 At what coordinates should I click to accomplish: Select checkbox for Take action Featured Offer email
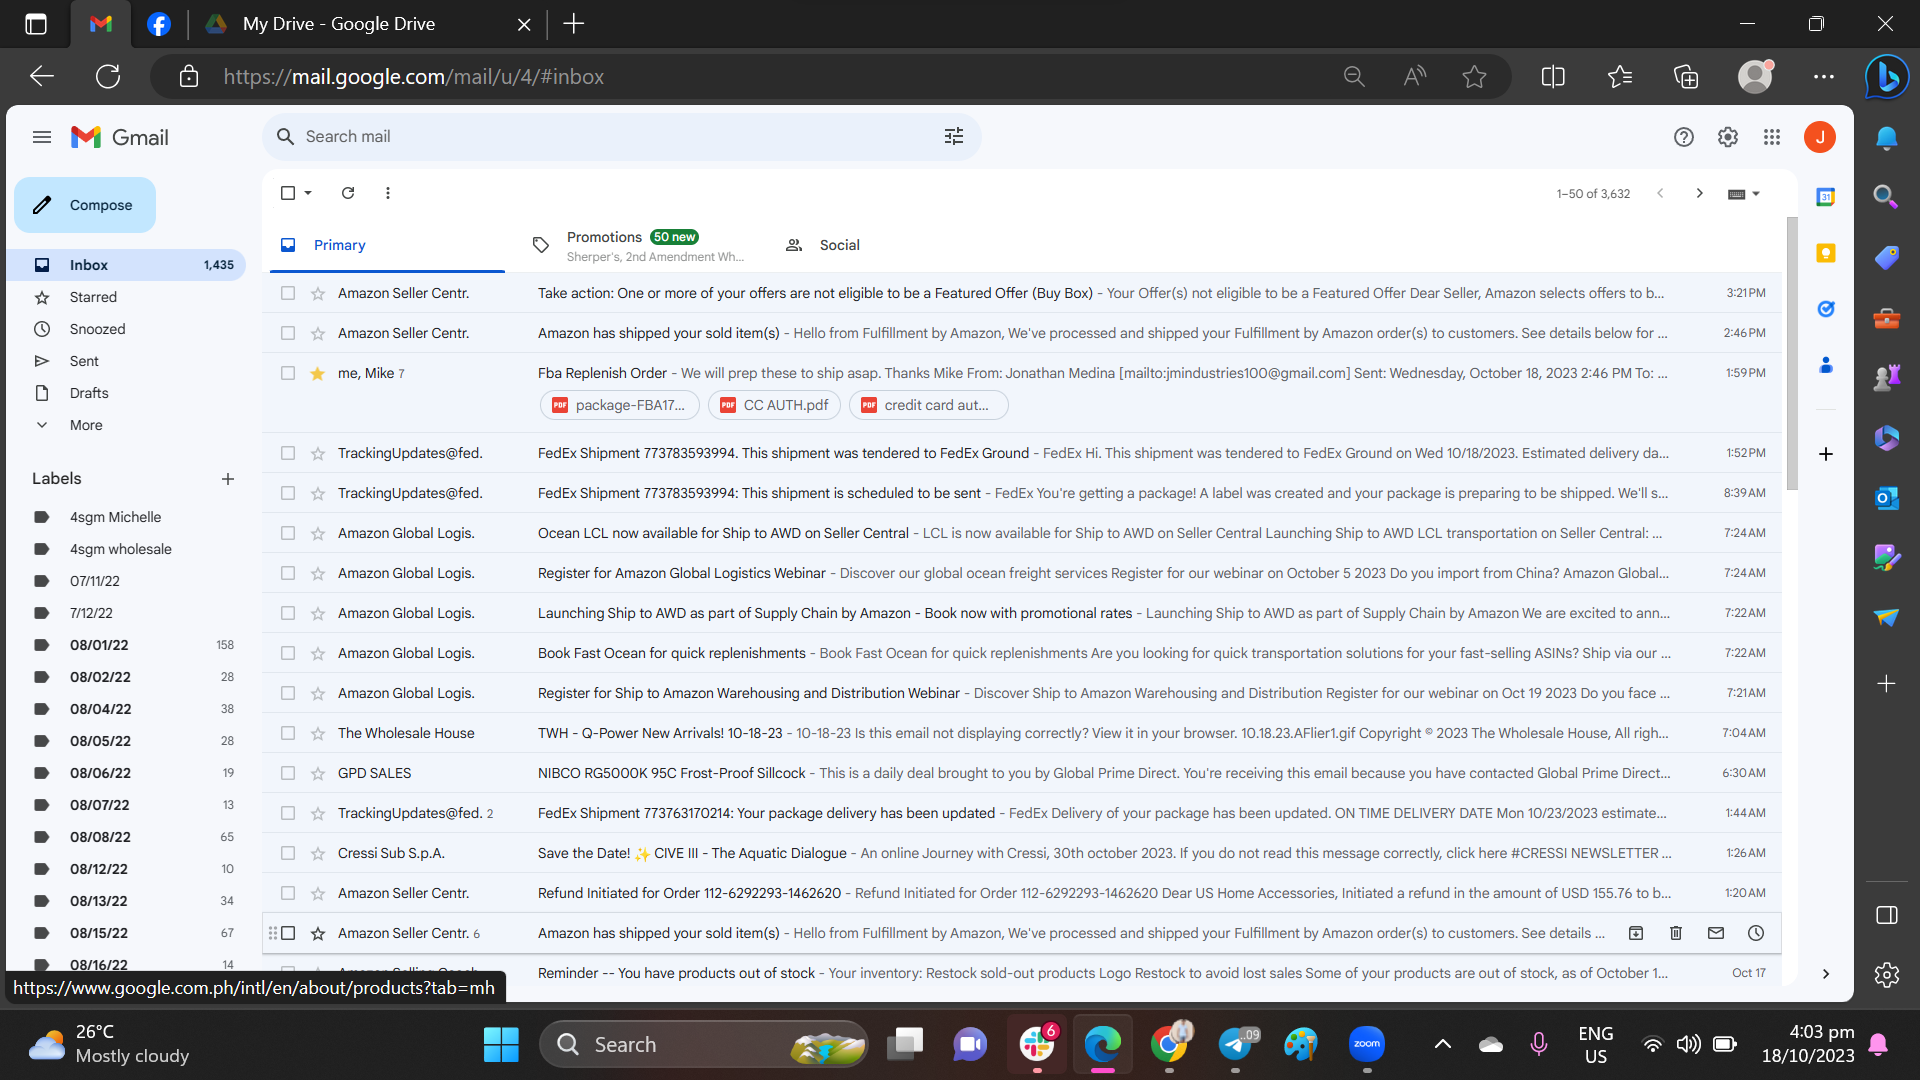point(288,293)
